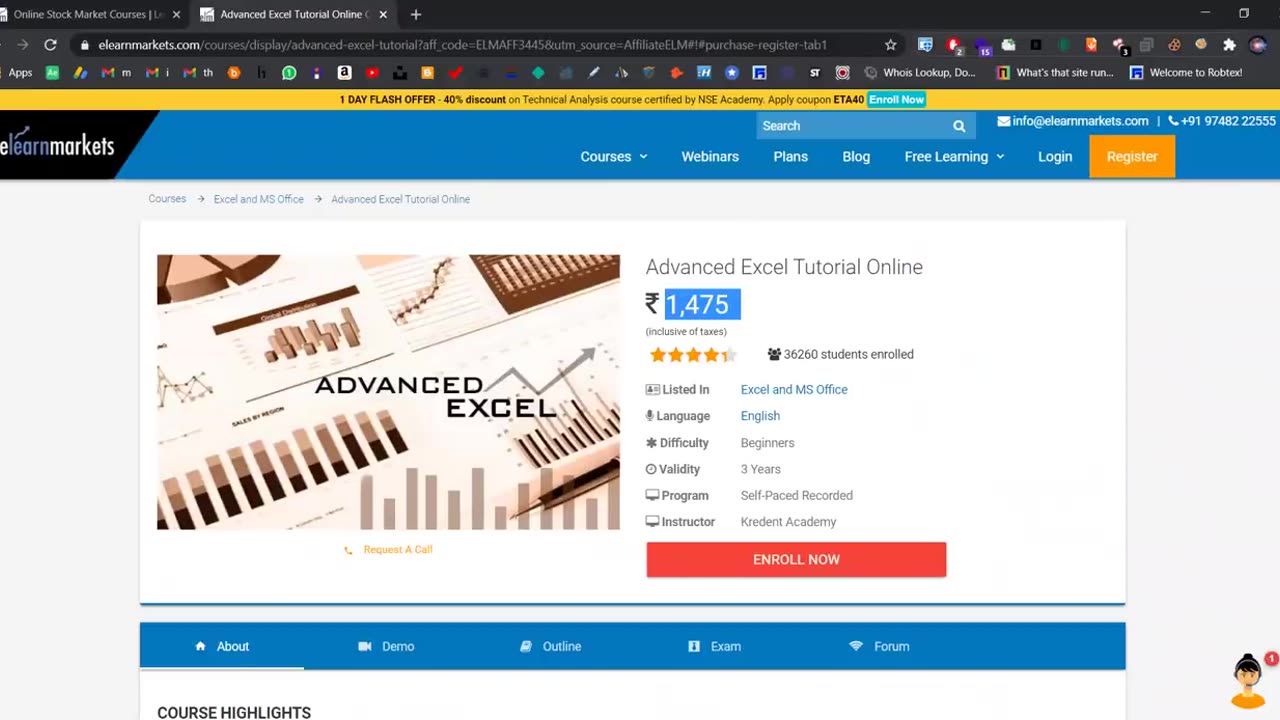Open the Chrome profile avatar
The image size is (1280, 720).
click(x=1258, y=45)
